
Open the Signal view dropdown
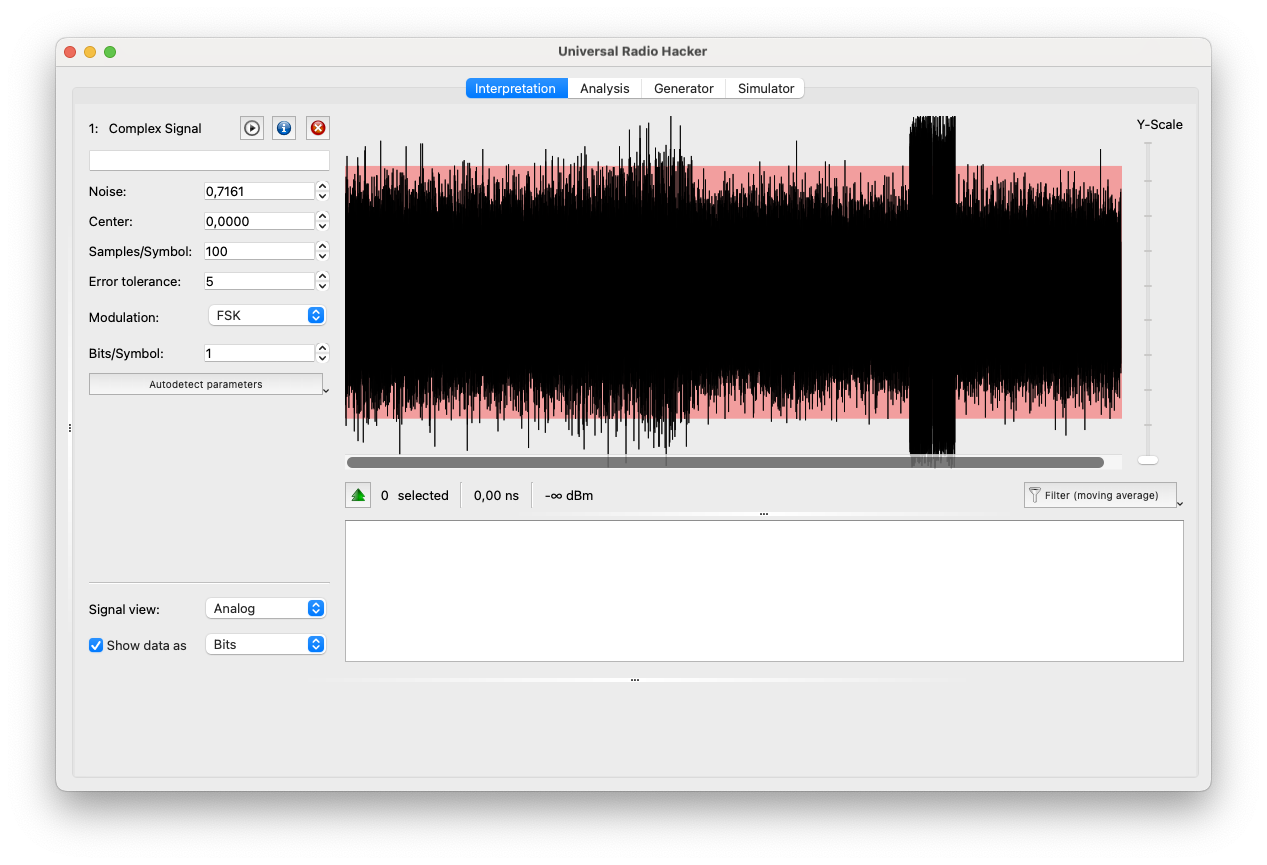[265, 608]
